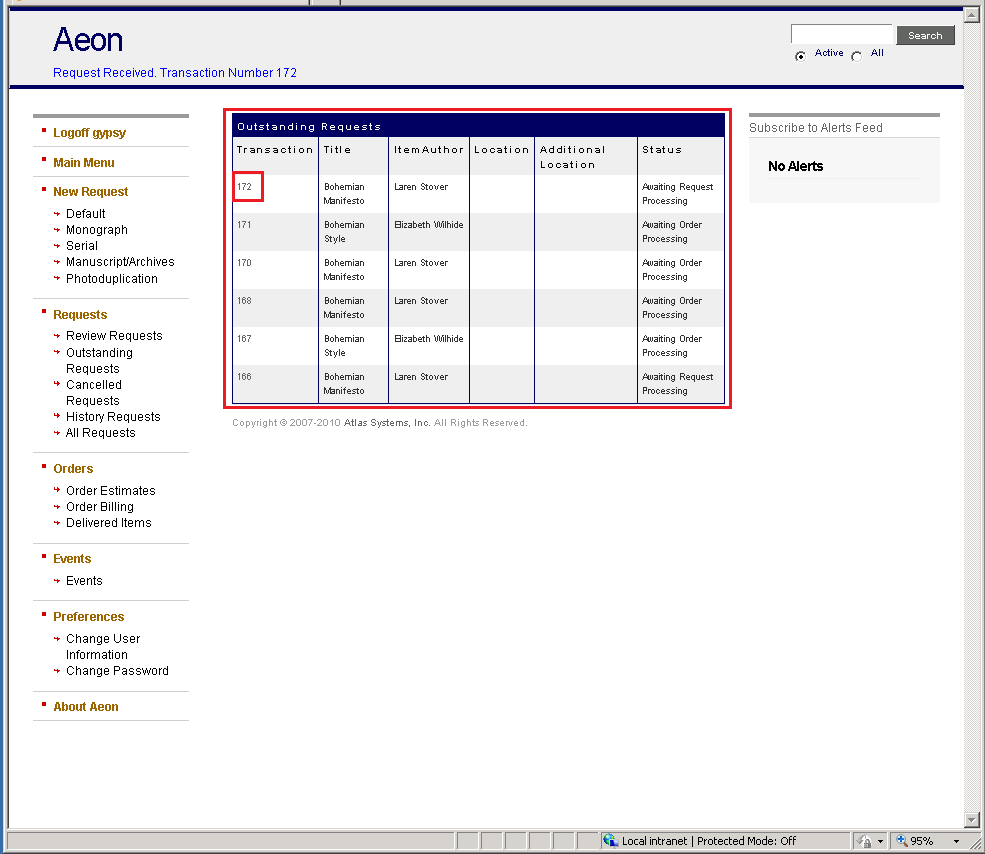Open the security zone dropdown arrow
Viewport: 985px width, 854px height.
pos(881,840)
